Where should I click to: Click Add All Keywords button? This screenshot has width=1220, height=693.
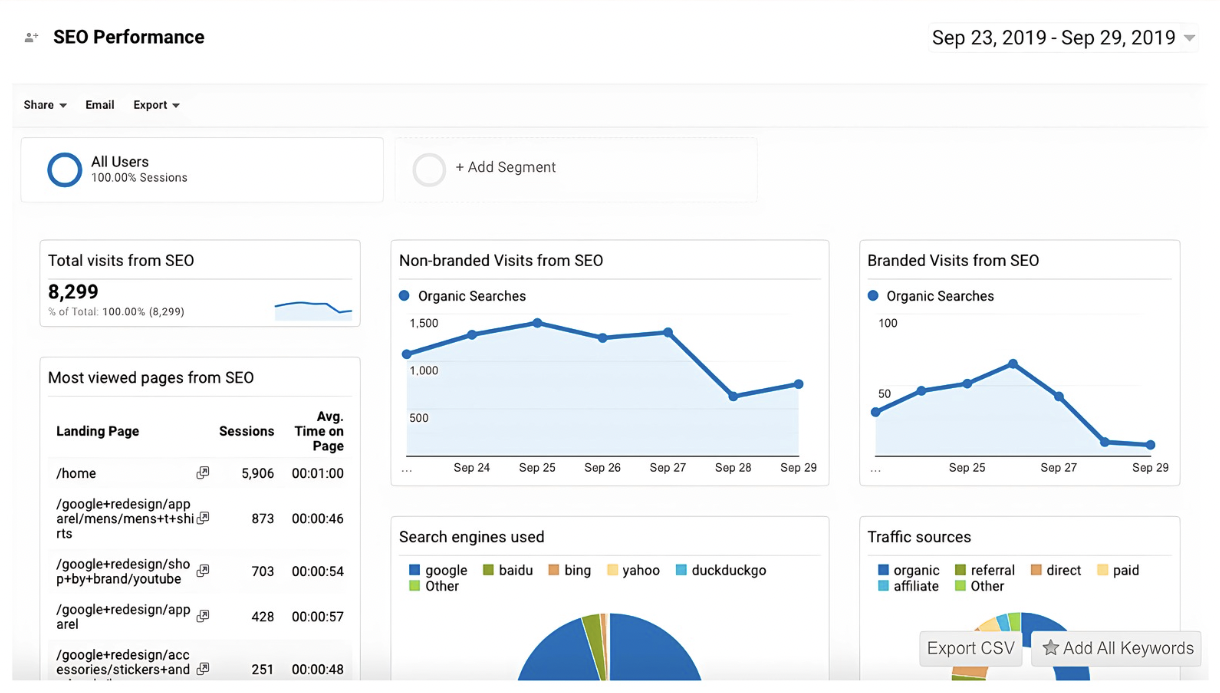click(x=1117, y=648)
